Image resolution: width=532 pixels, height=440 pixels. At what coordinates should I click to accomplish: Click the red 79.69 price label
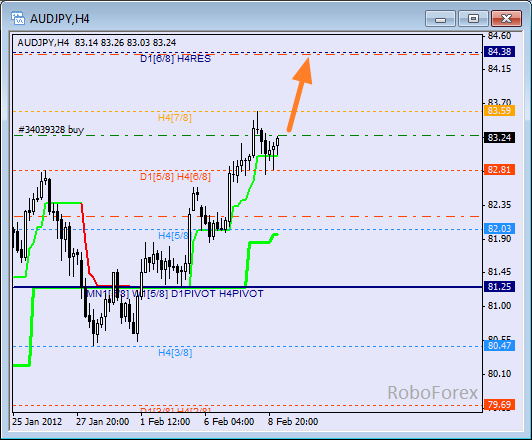point(499,405)
